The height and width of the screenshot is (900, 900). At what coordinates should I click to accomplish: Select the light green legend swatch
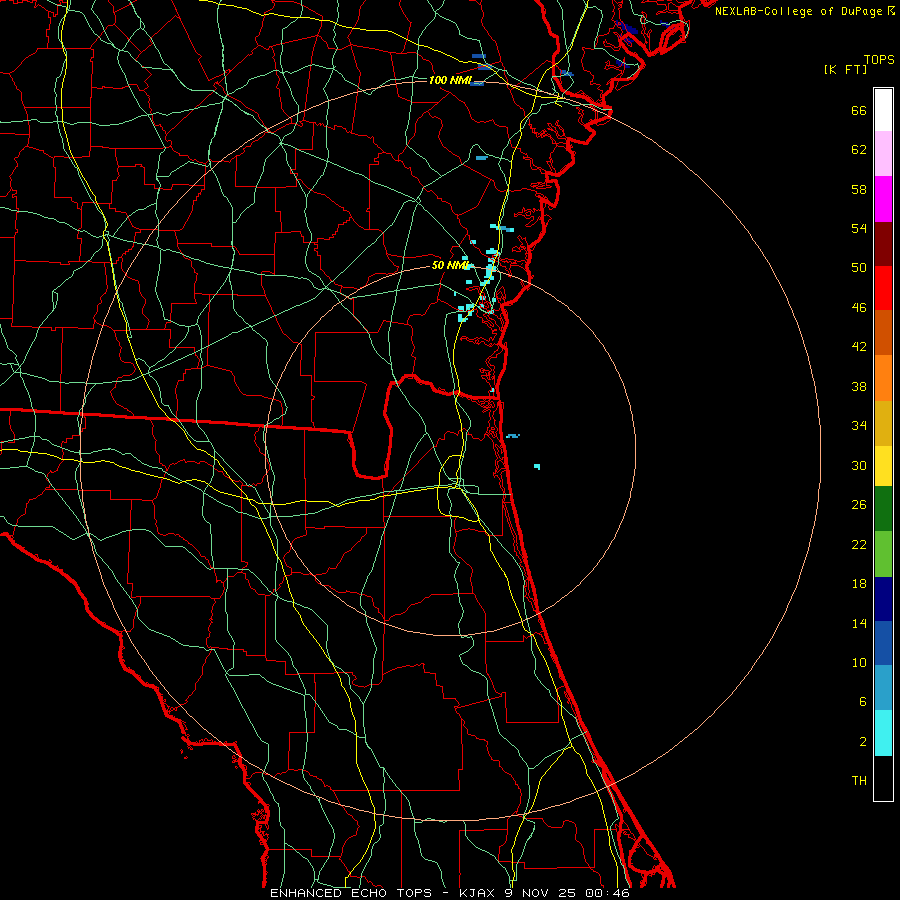pyautogui.click(x=883, y=554)
